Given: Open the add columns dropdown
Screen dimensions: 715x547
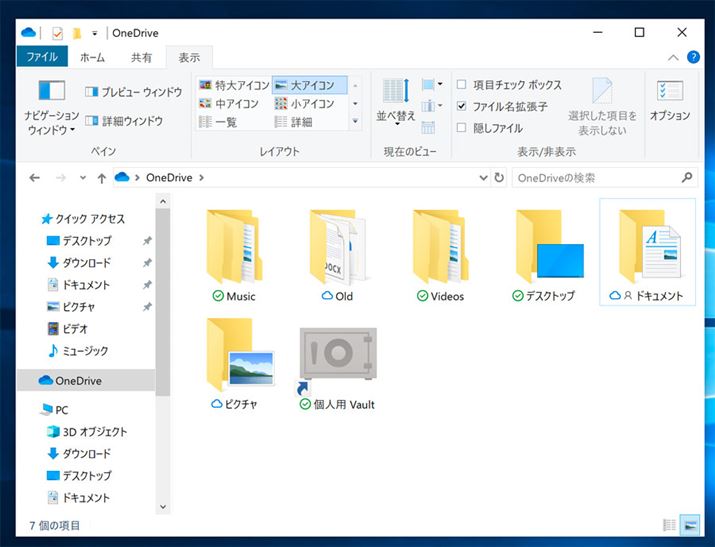Looking at the screenshot, I should (432, 106).
